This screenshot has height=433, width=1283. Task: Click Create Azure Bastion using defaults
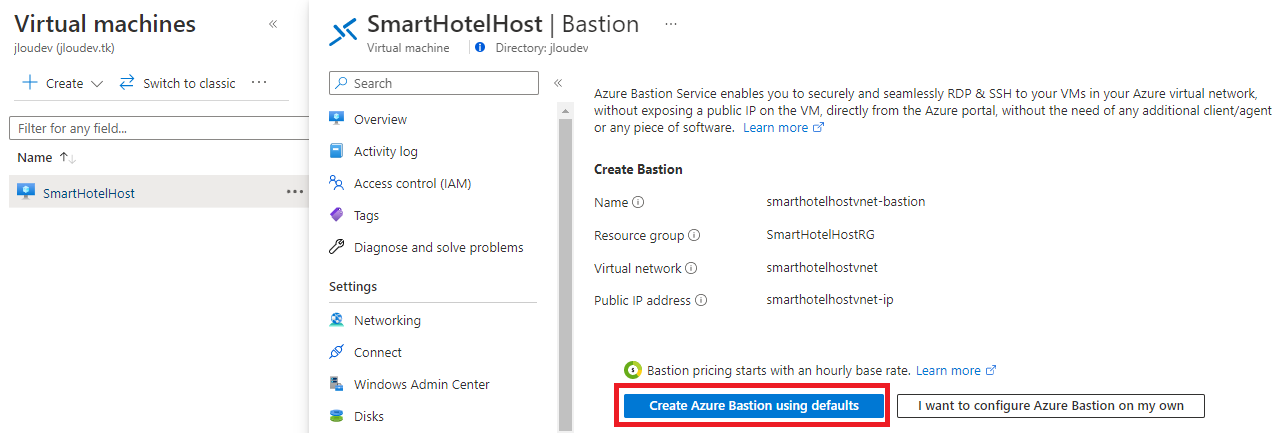click(754, 405)
